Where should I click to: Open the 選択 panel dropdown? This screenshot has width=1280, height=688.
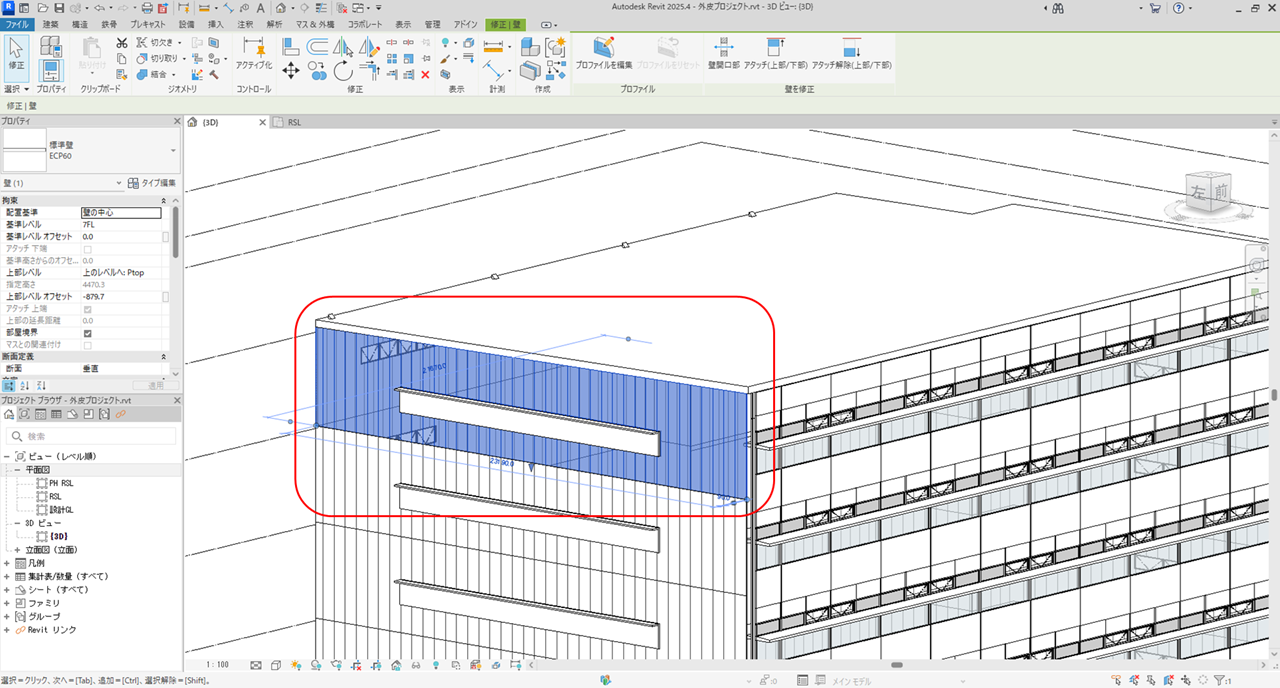(17, 89)
